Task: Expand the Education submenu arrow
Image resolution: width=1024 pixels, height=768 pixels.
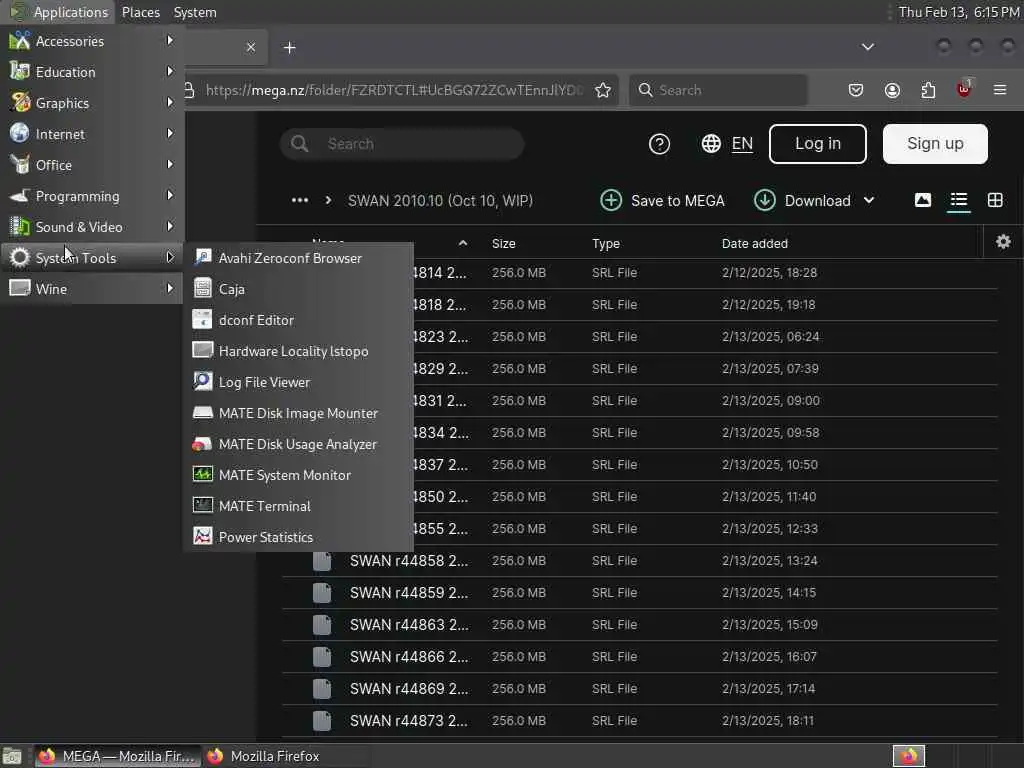Action: 170,71
